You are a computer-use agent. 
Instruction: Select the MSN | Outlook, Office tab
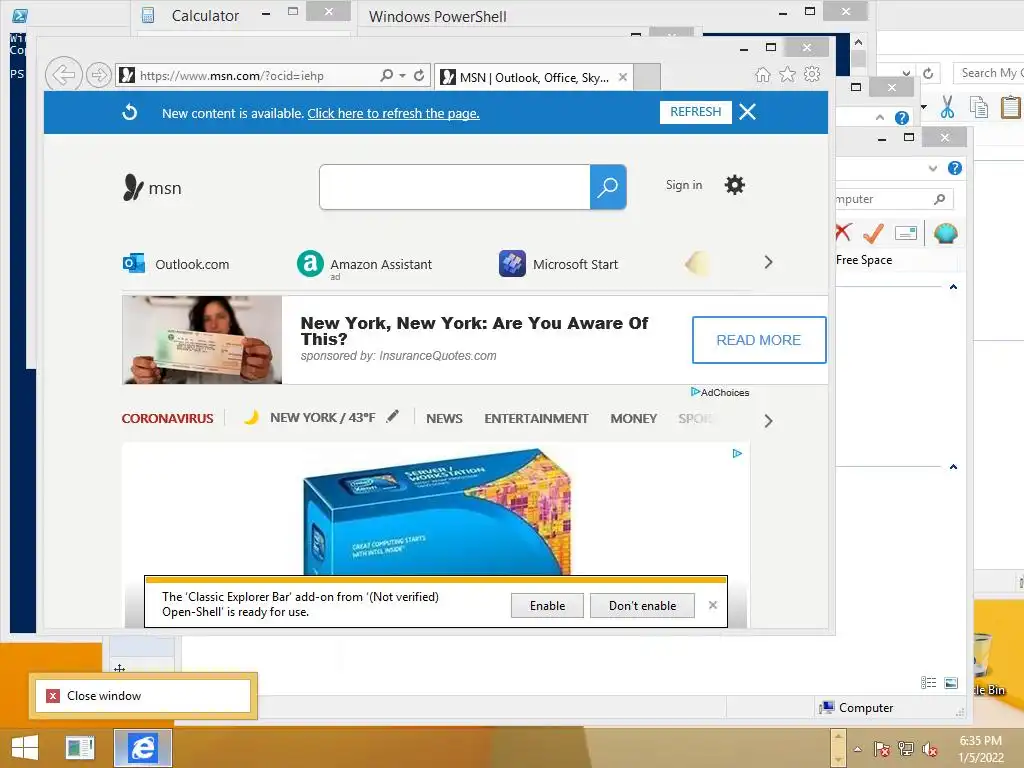[x=534, y=77]
